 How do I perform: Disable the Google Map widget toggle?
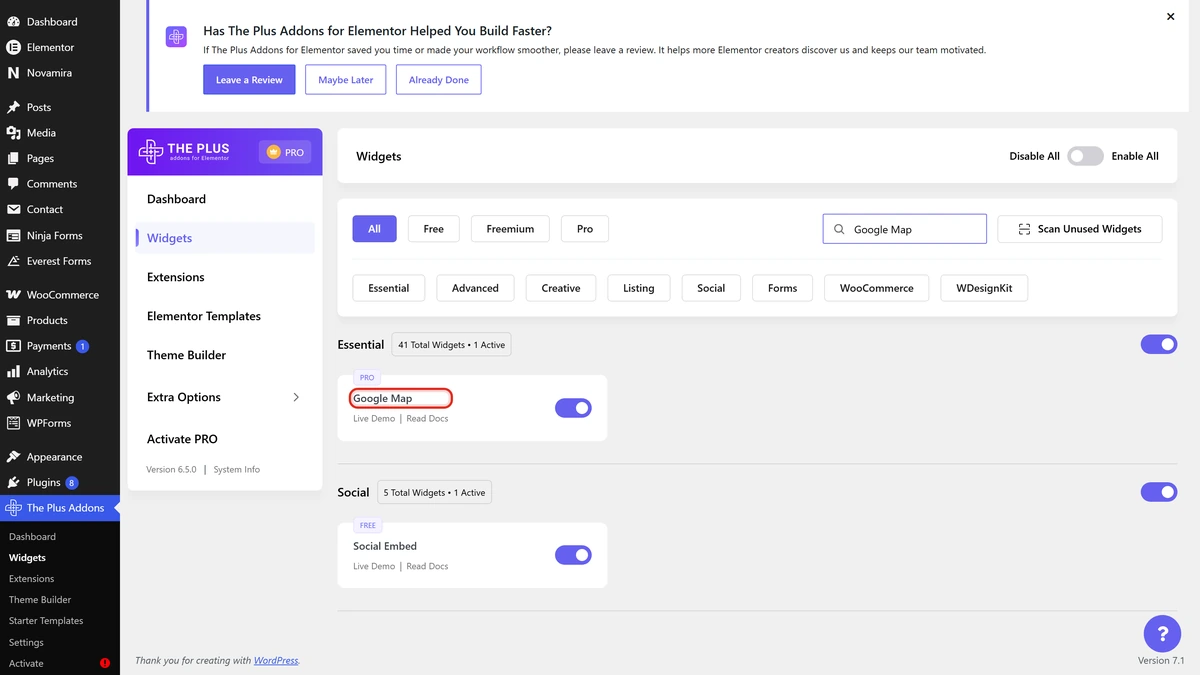point(573,408)
